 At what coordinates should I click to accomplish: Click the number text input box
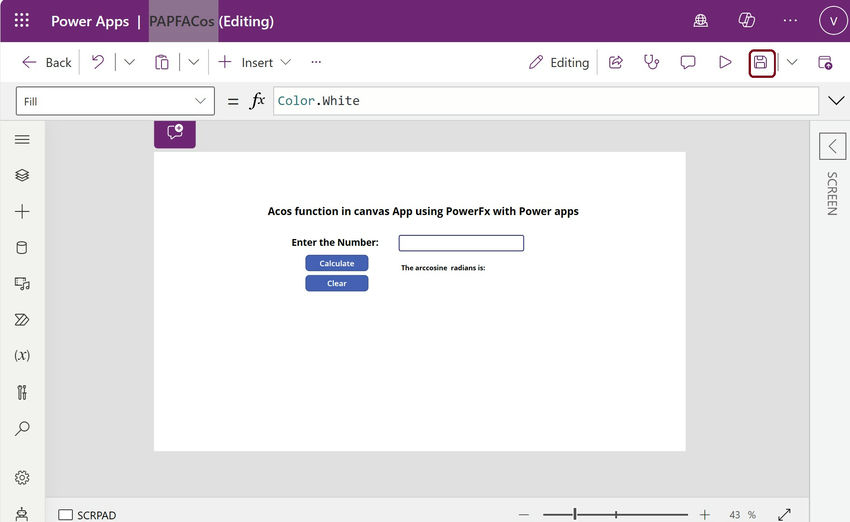461,243
